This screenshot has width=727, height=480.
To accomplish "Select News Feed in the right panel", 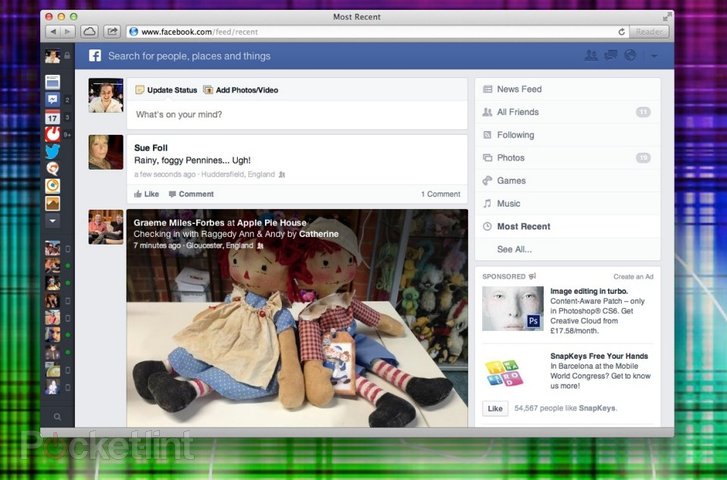I will (x=520, y=89).
